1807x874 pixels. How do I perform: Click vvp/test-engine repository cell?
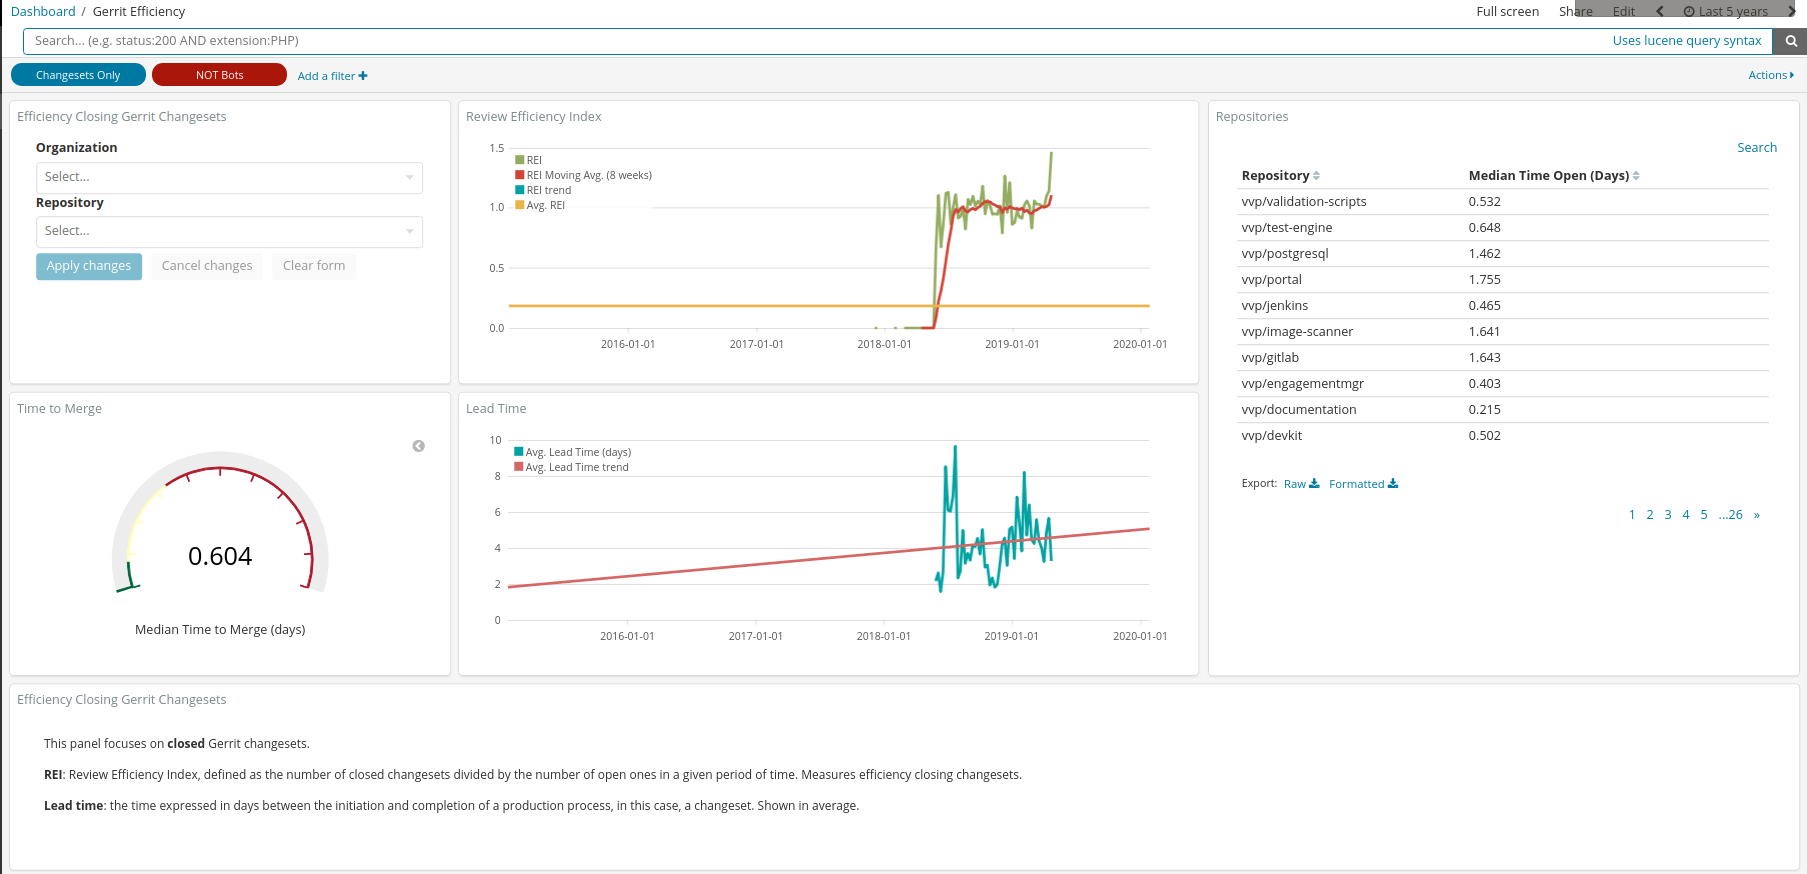tap(1287, 228)
